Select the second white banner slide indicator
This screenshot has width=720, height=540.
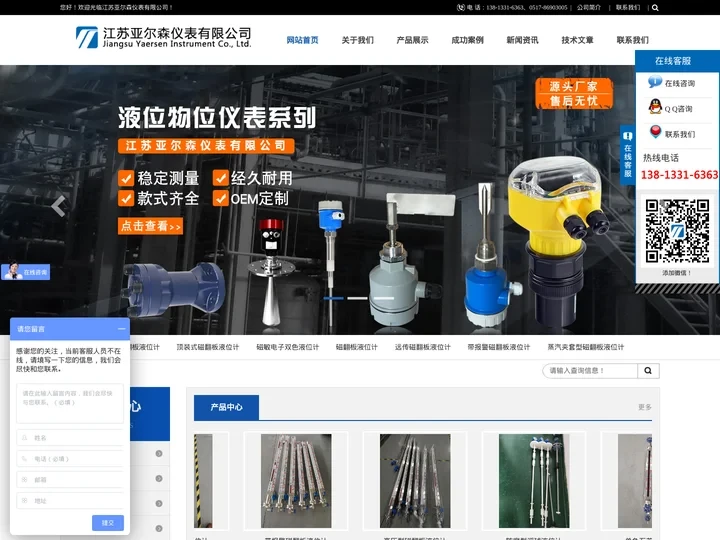(x=357, y=298)
